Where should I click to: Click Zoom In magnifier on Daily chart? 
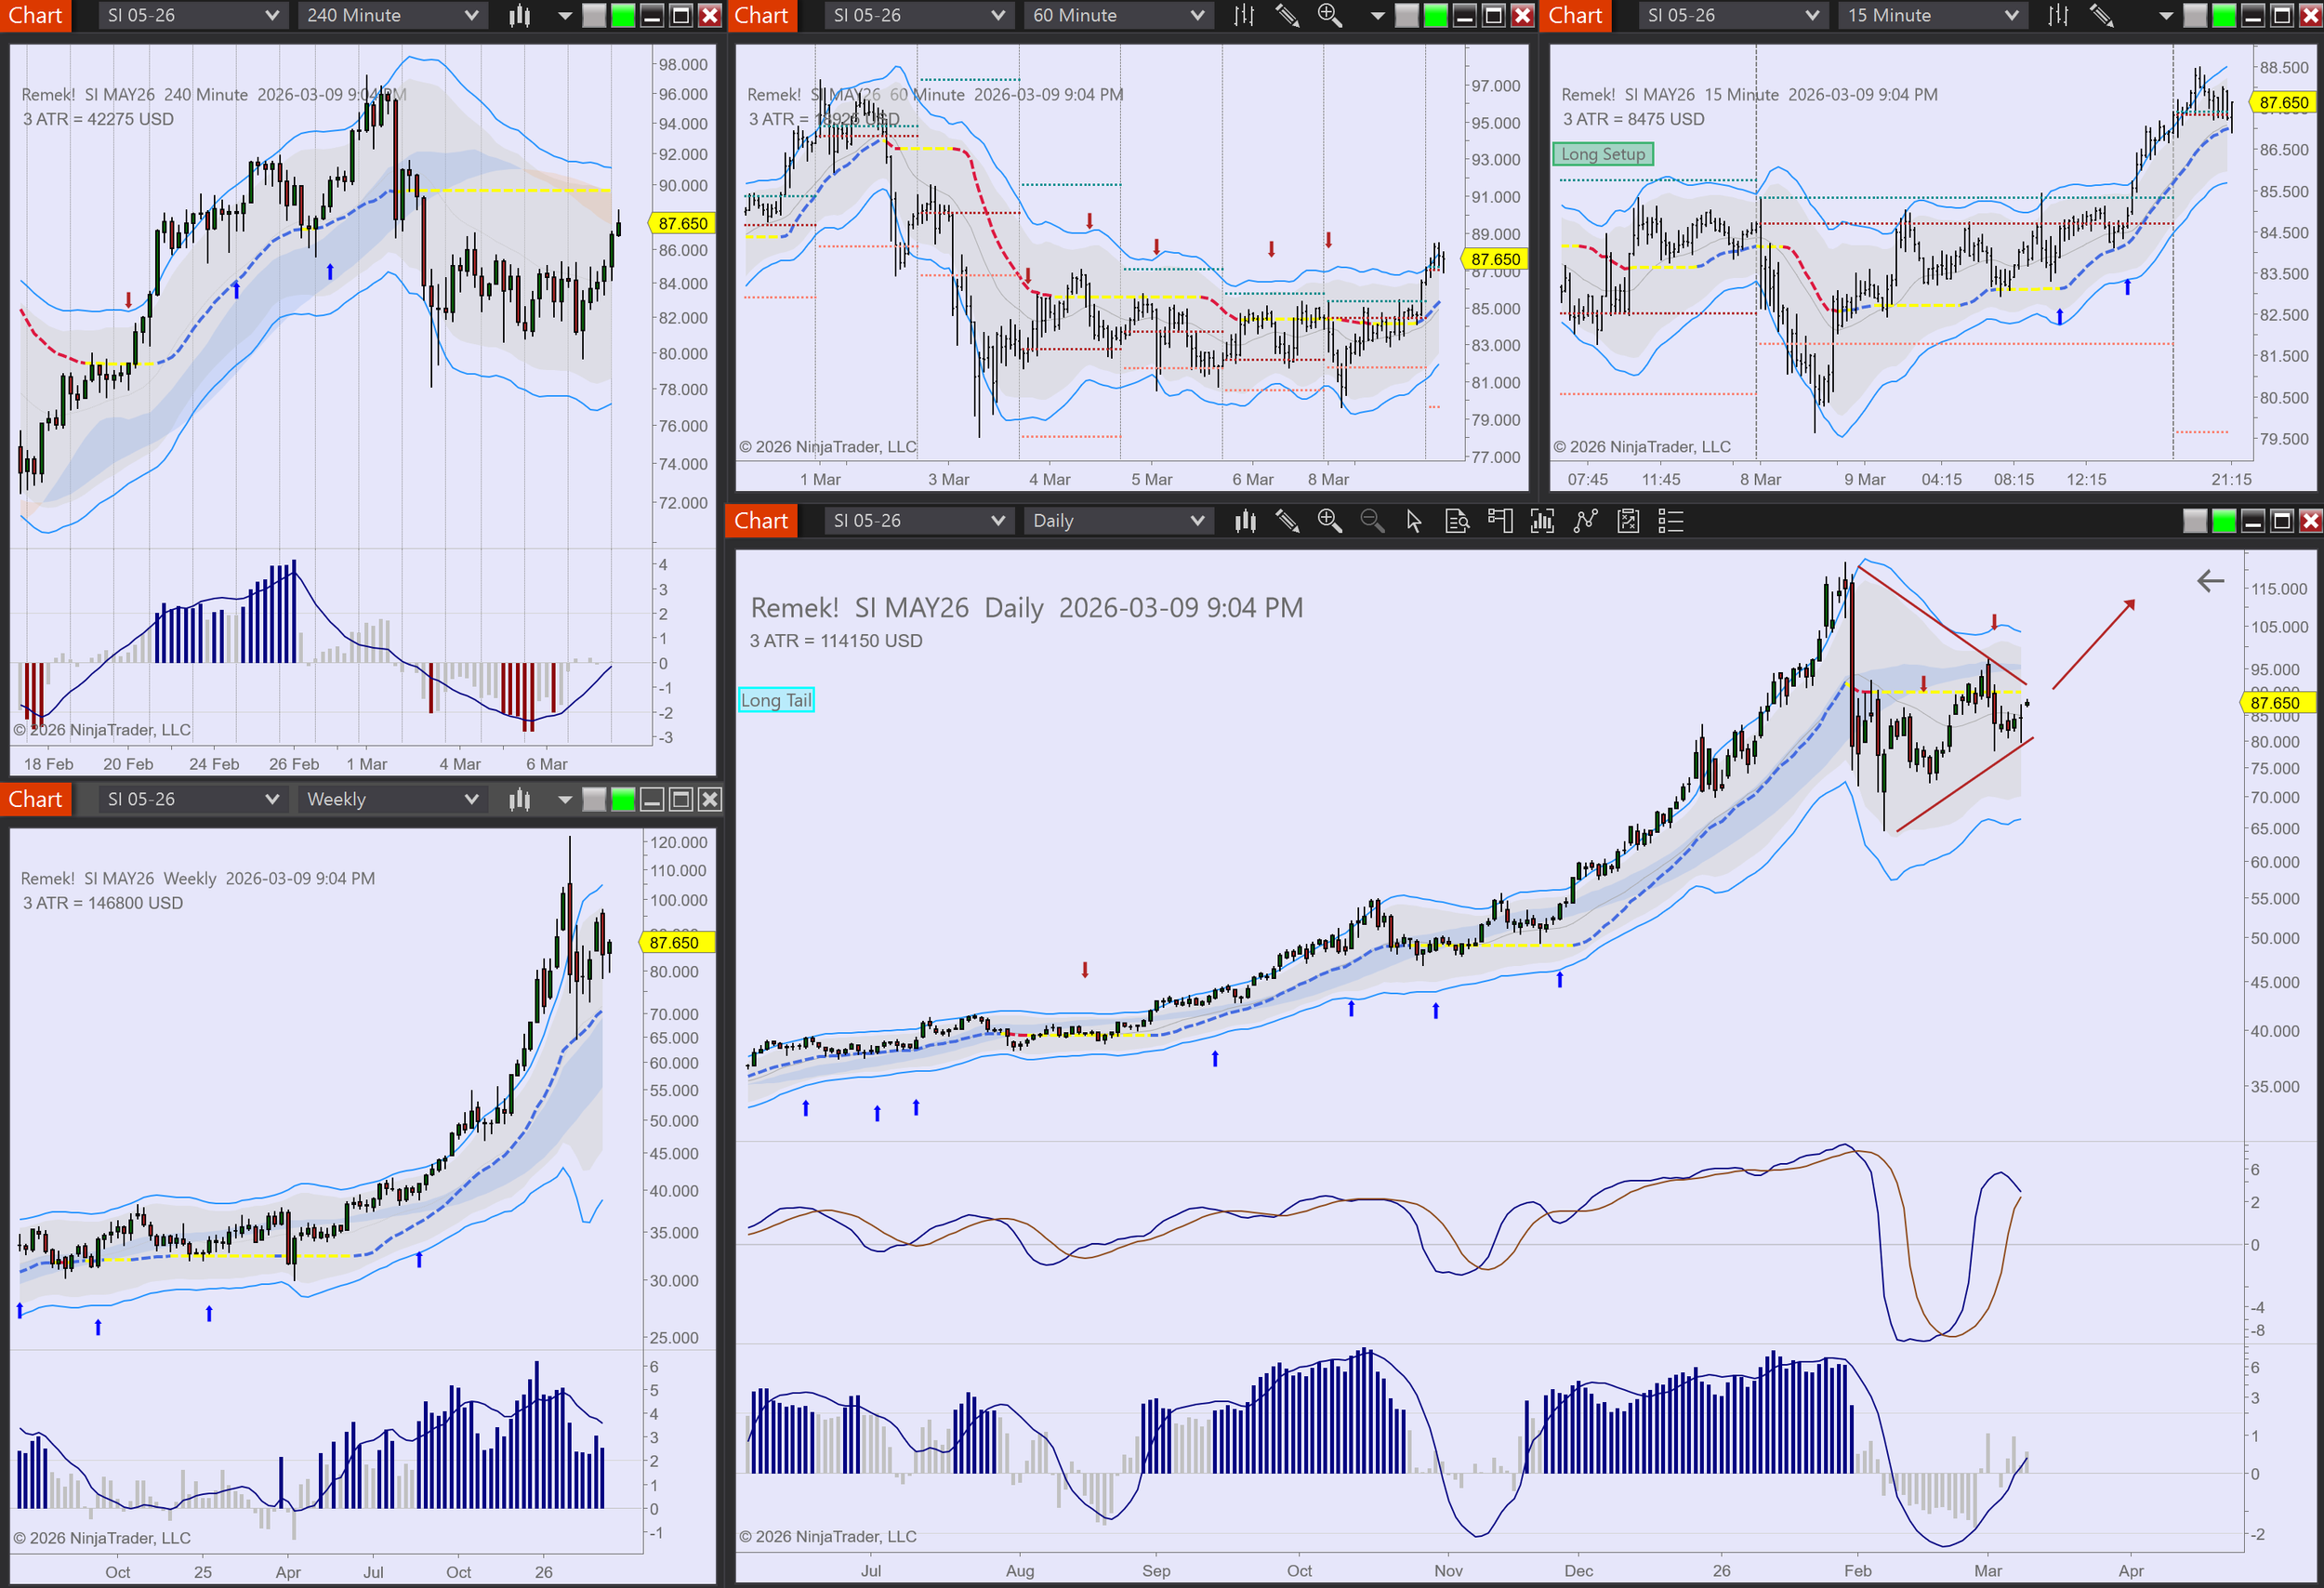tap(1329, 521)
